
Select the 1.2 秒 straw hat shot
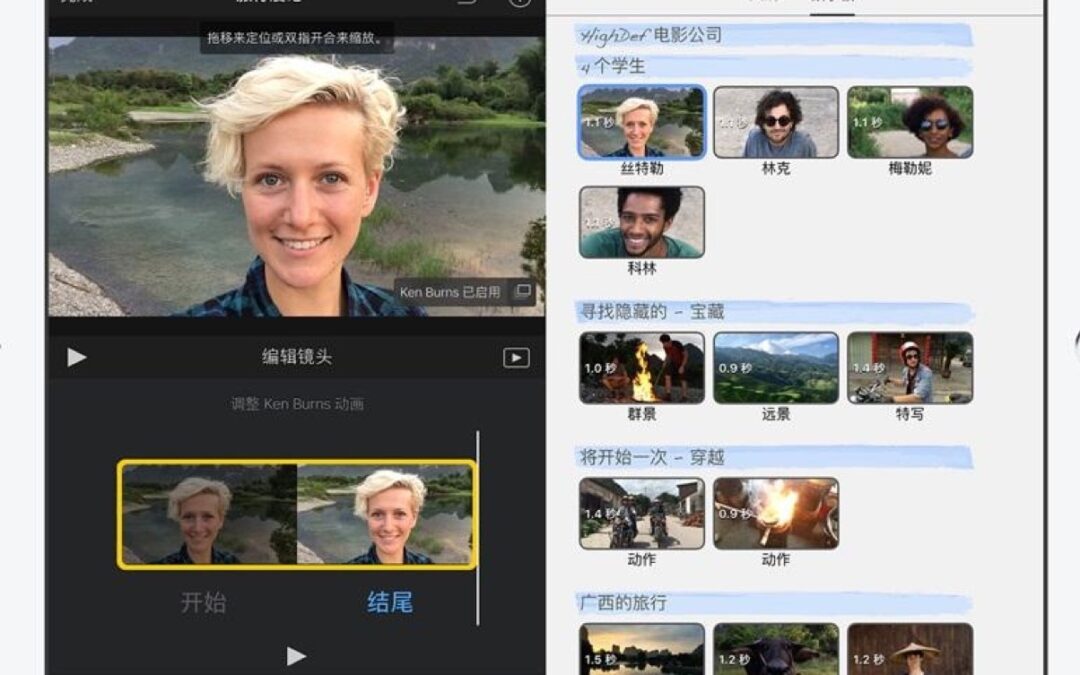click(910, 649)
